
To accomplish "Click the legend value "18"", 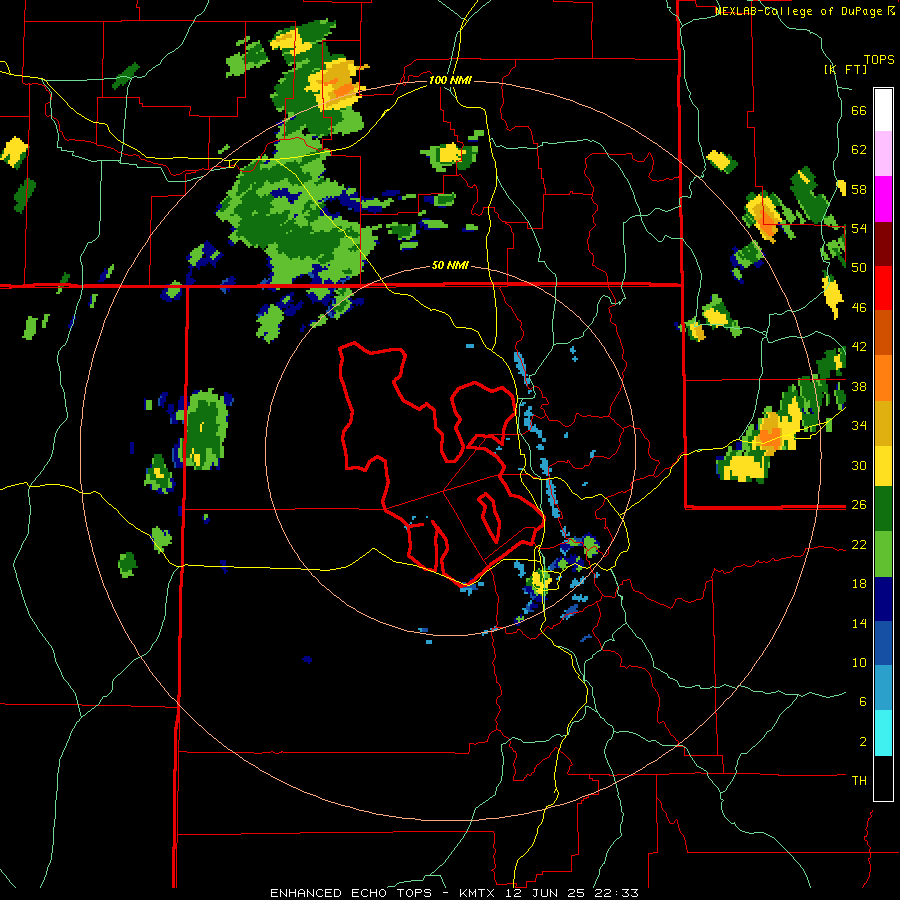I will click(x=859, y=584).
